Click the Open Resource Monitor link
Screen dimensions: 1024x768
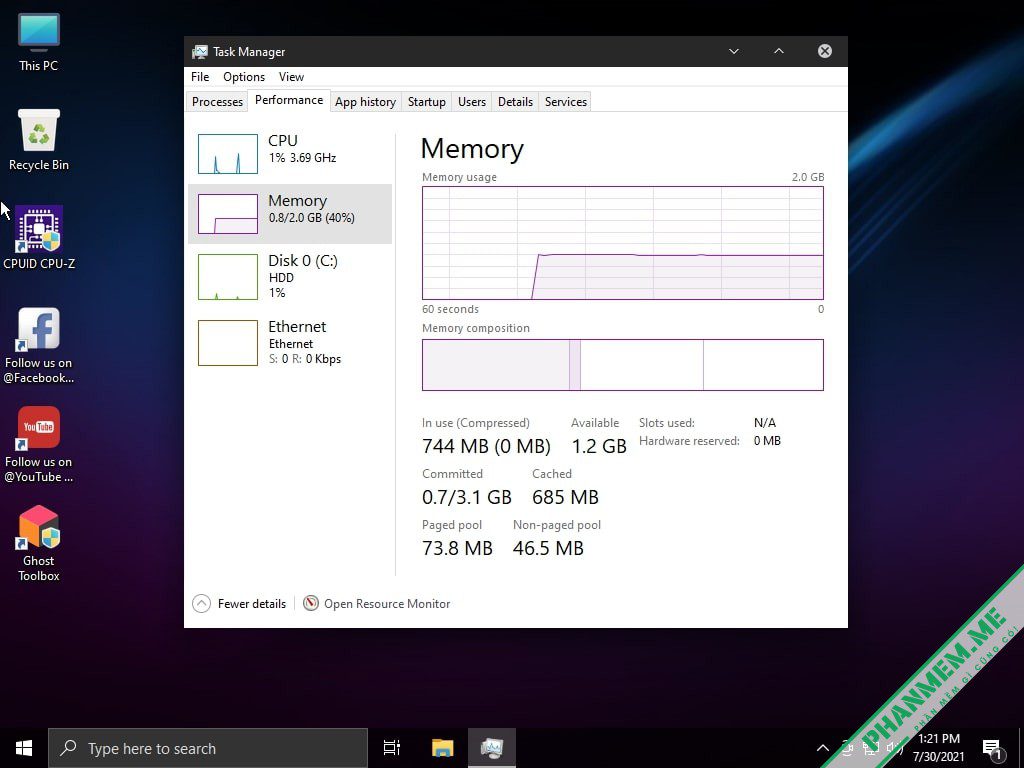[387, 604]
